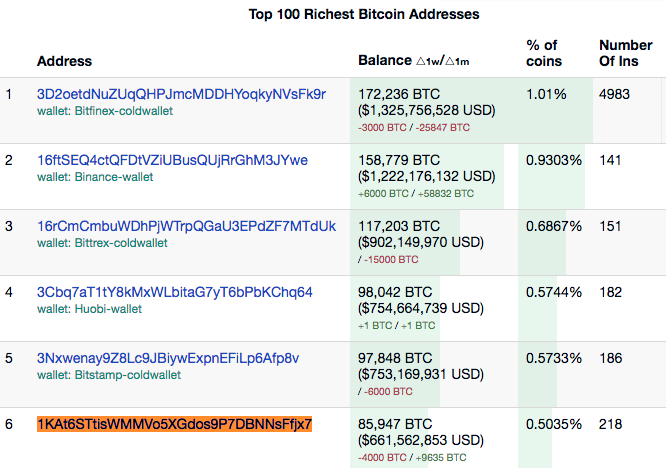Open address 3D2oetdNuZUqQHPJmcMDDHYoqkyNVsFk9r
The width and height of the screenshot is (666, 468).
[181, 94]
